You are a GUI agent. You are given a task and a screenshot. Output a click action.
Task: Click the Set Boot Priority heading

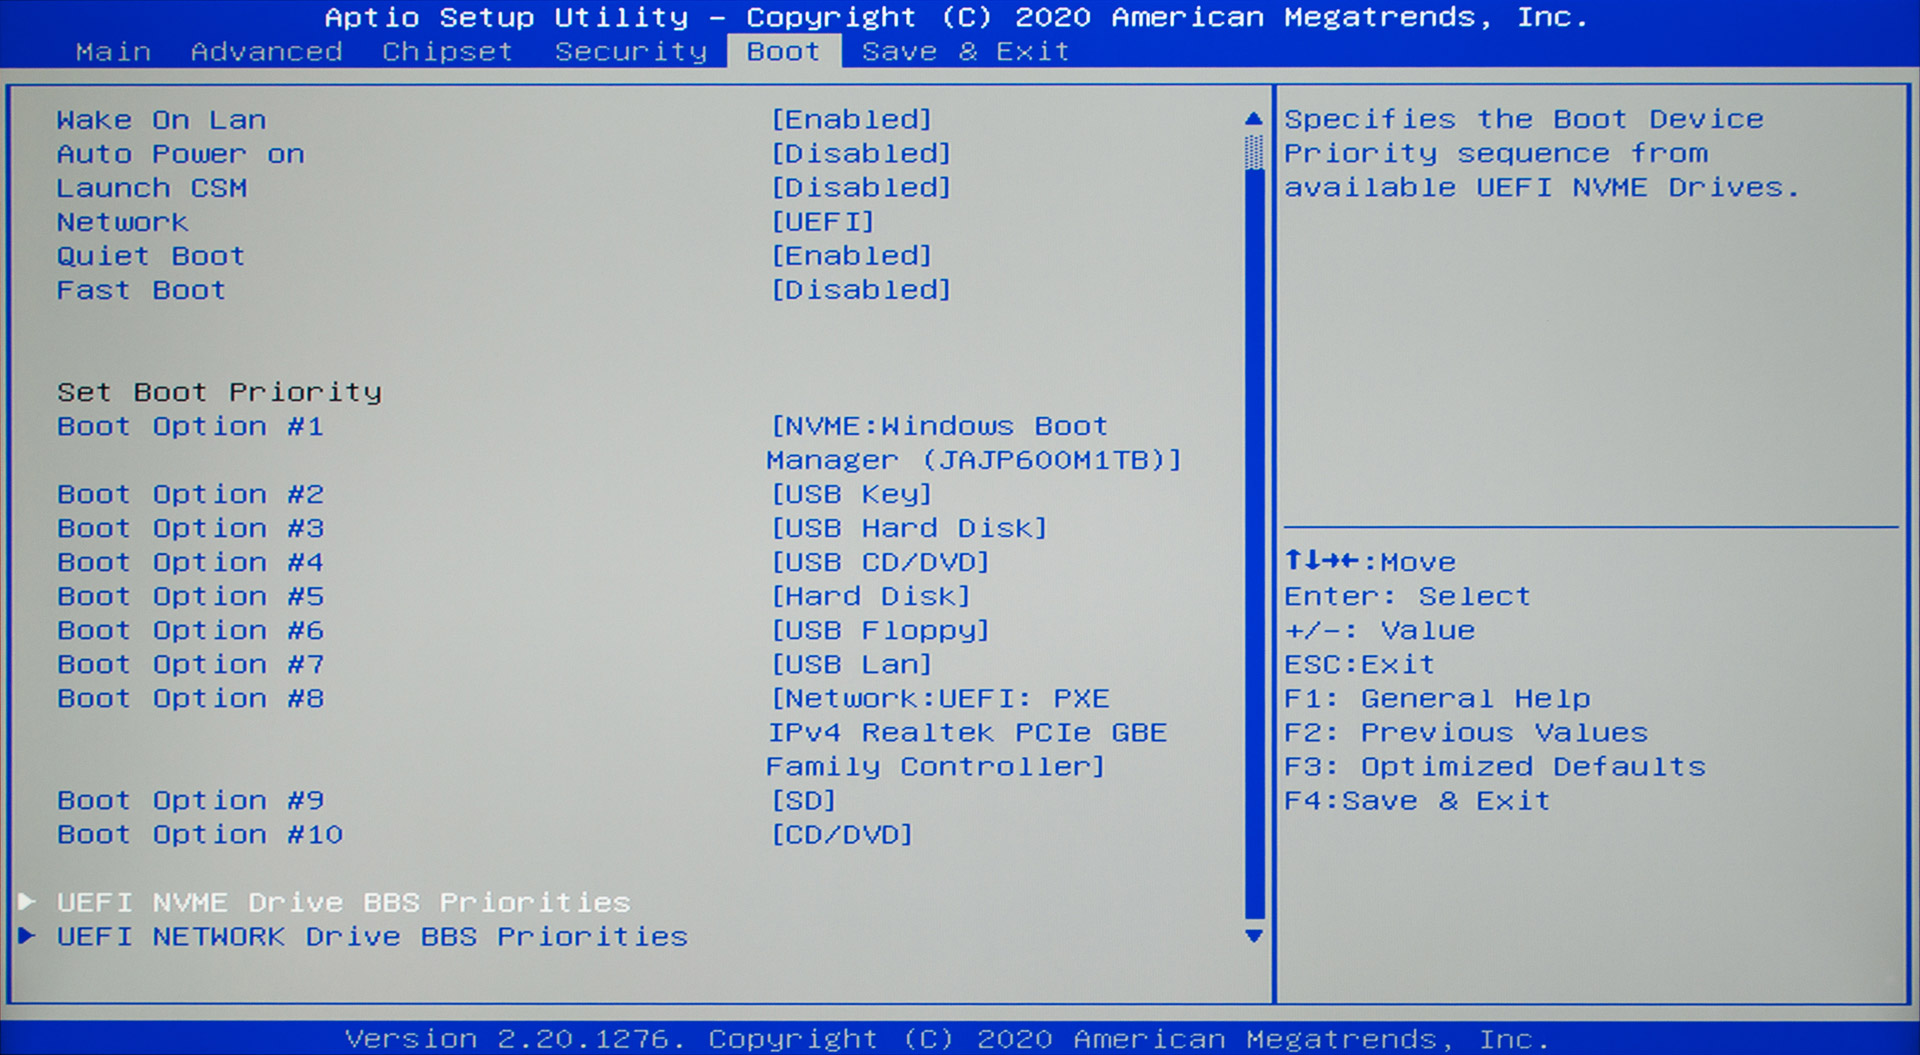[x=219, y=392]
